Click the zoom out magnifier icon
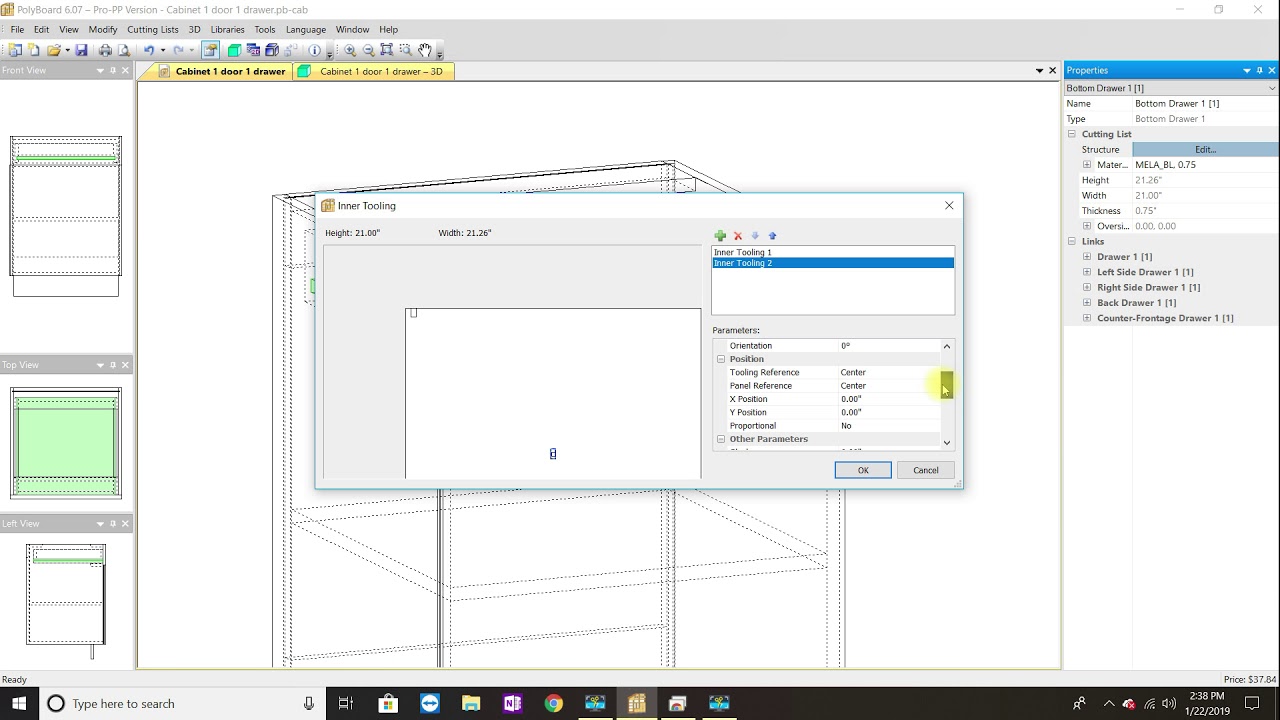1280x720 pixels. click(368, 50)
